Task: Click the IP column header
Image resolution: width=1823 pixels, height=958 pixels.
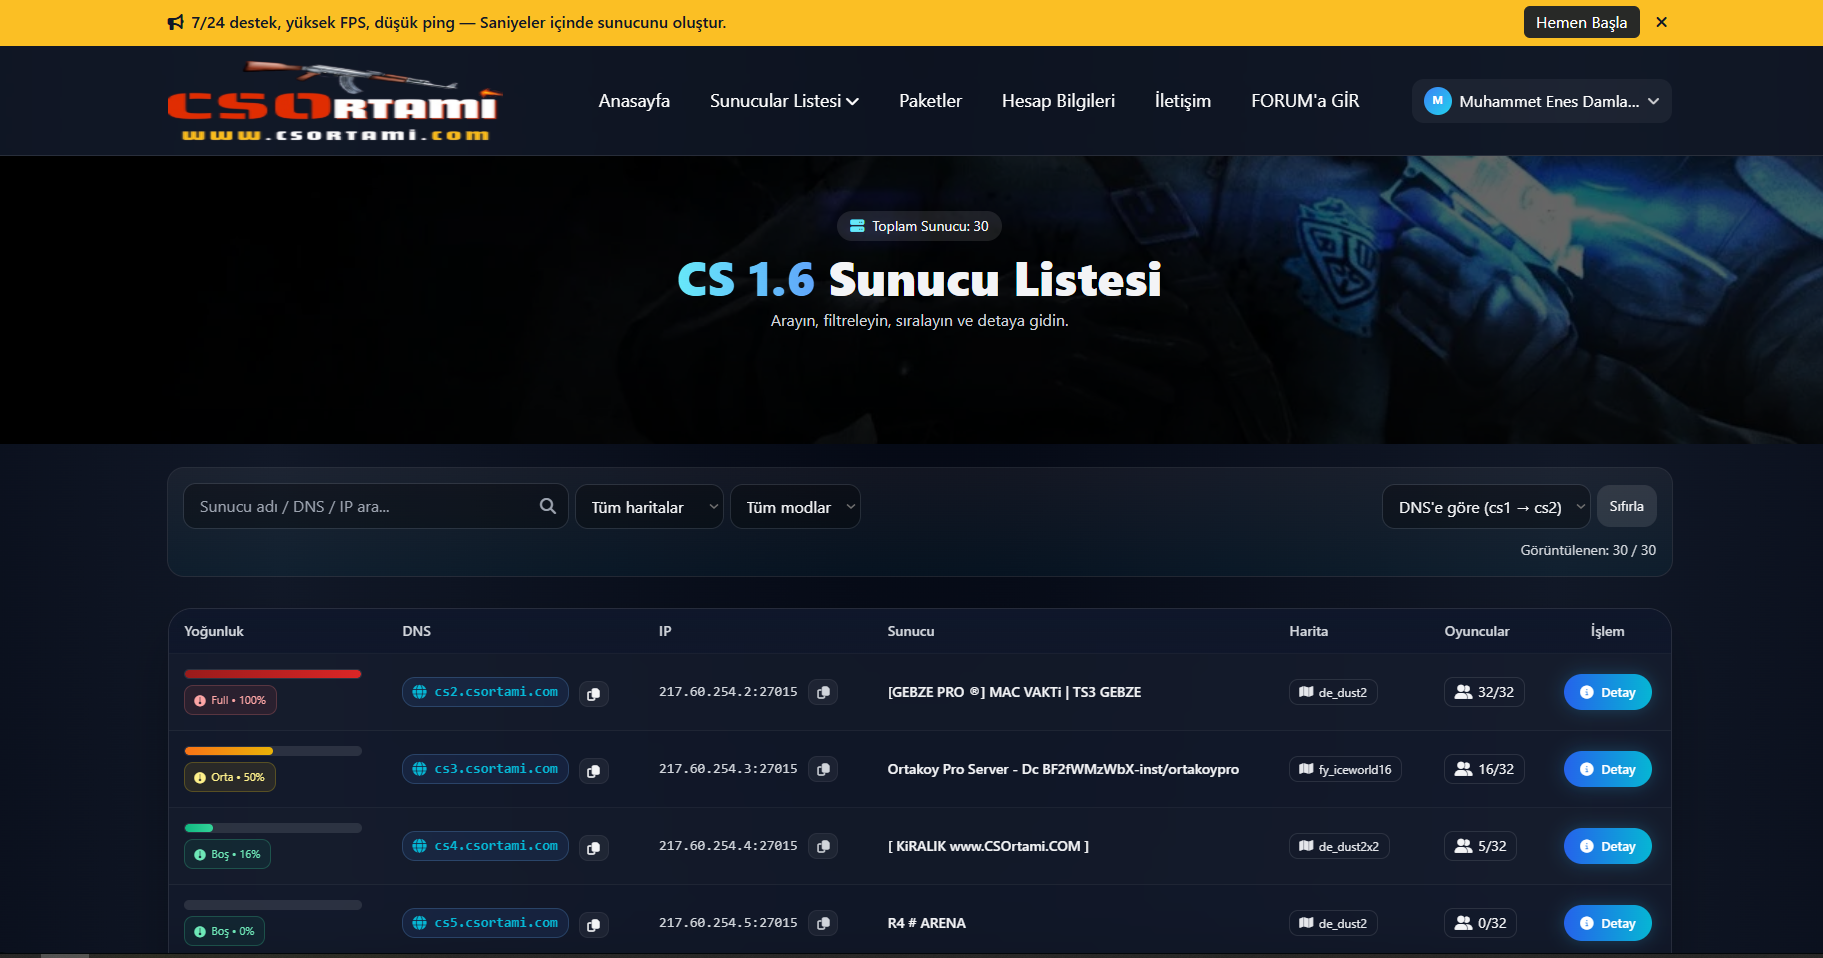Action: click(665, 631)
